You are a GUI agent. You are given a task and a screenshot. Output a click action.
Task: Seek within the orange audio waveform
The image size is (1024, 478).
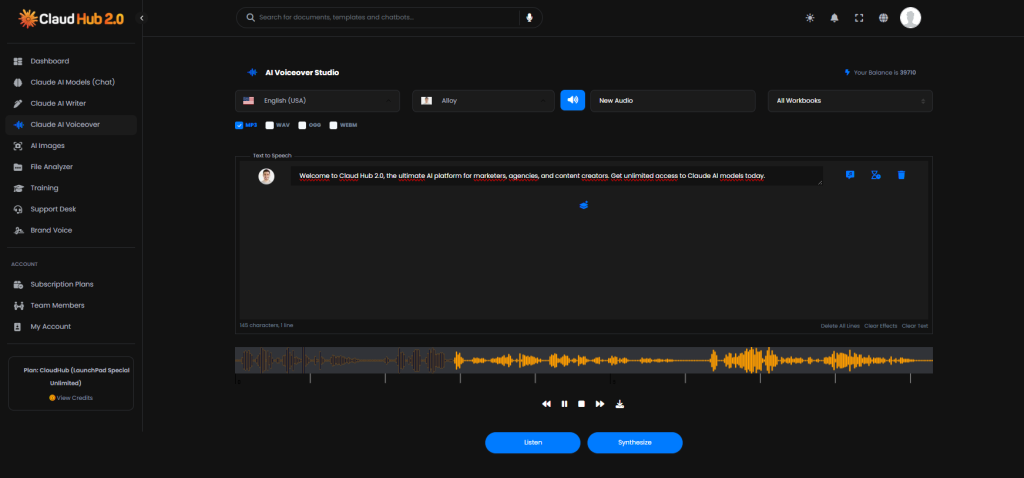tap(584, 360)
